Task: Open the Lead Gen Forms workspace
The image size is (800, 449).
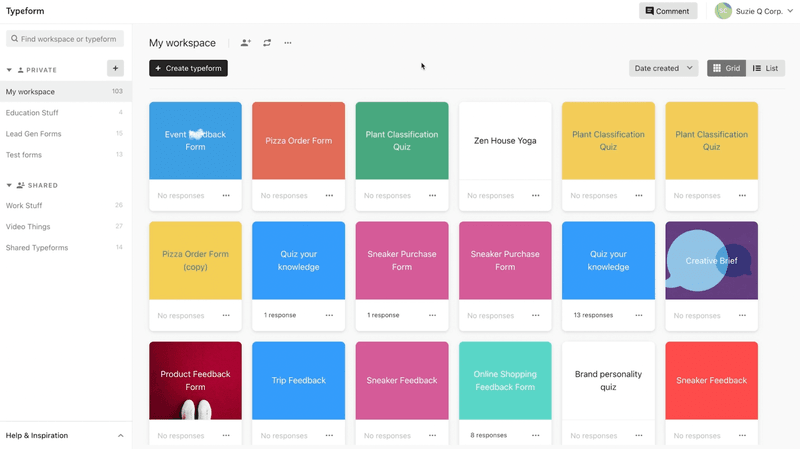Action: (x=66, y=134)
